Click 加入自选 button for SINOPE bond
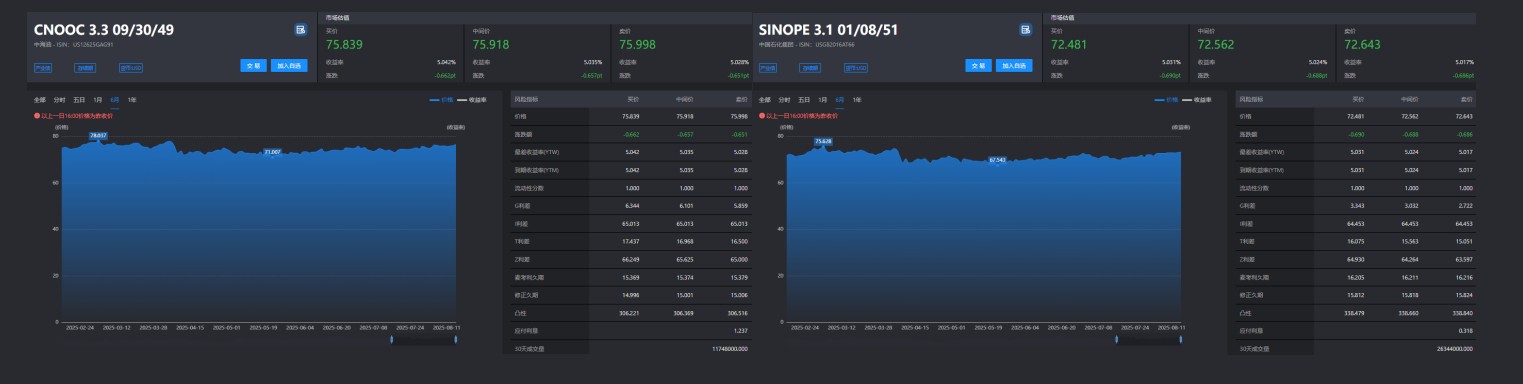The height and width of the screenshot is (384, 1523). click(x=1014, y=66)
